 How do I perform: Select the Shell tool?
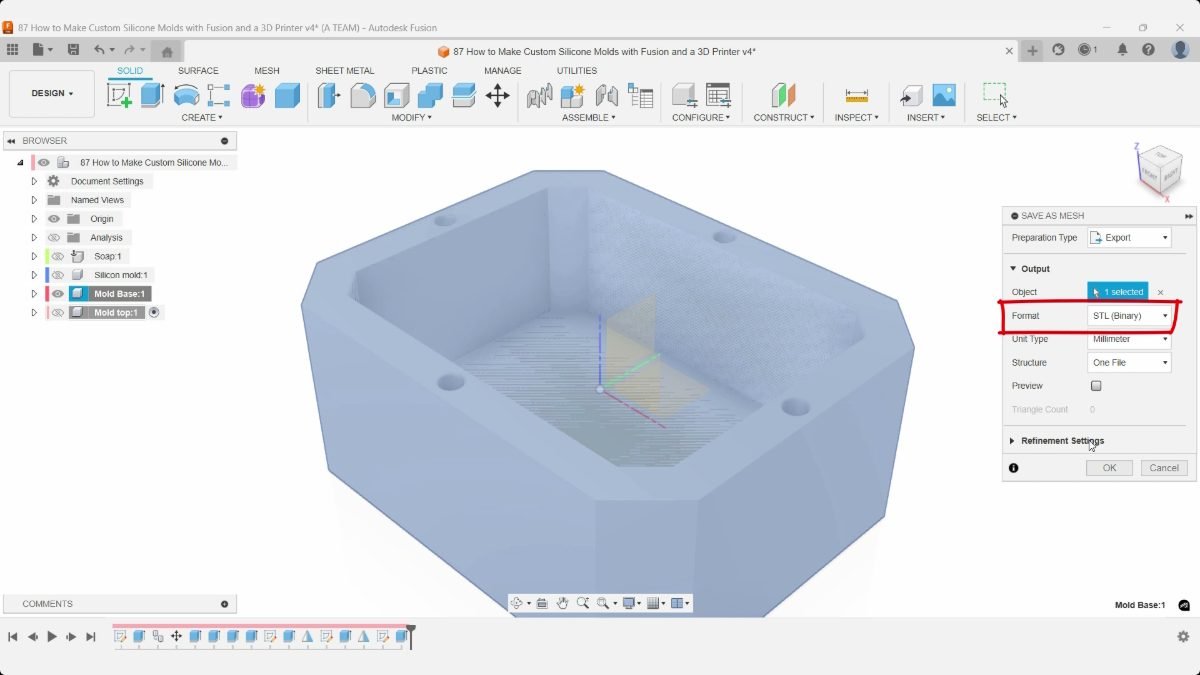(397, 95)
